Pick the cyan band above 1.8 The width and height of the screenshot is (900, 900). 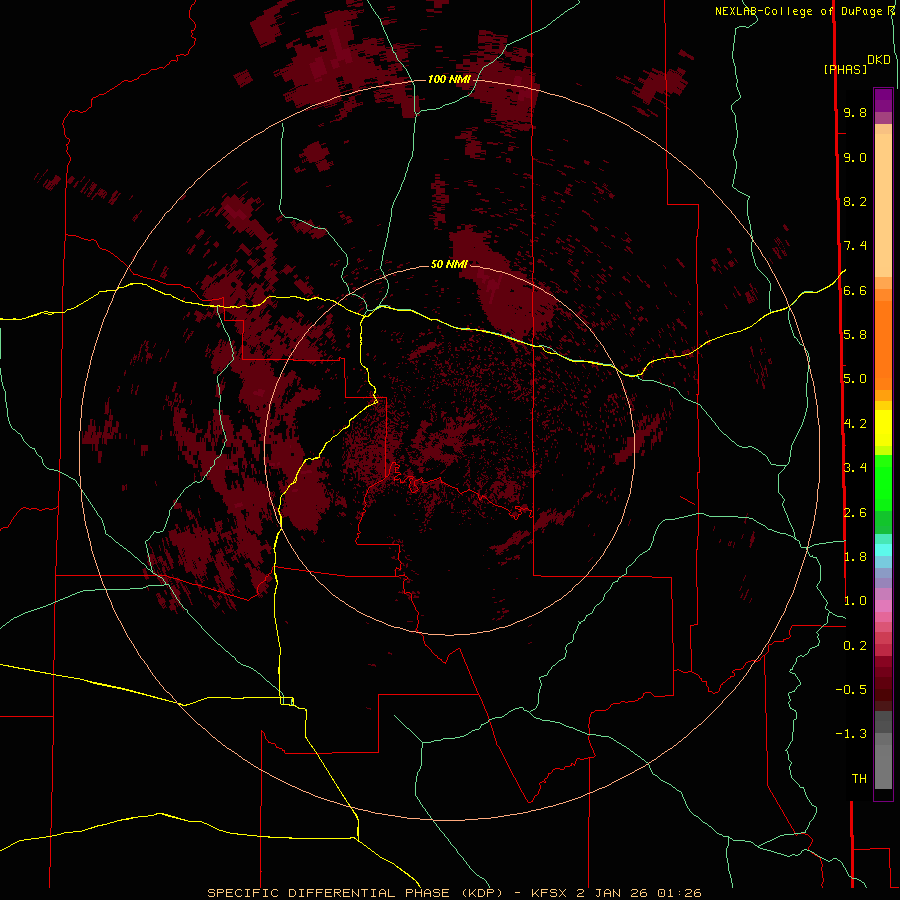pyautogui.click(x=883, y=550)
